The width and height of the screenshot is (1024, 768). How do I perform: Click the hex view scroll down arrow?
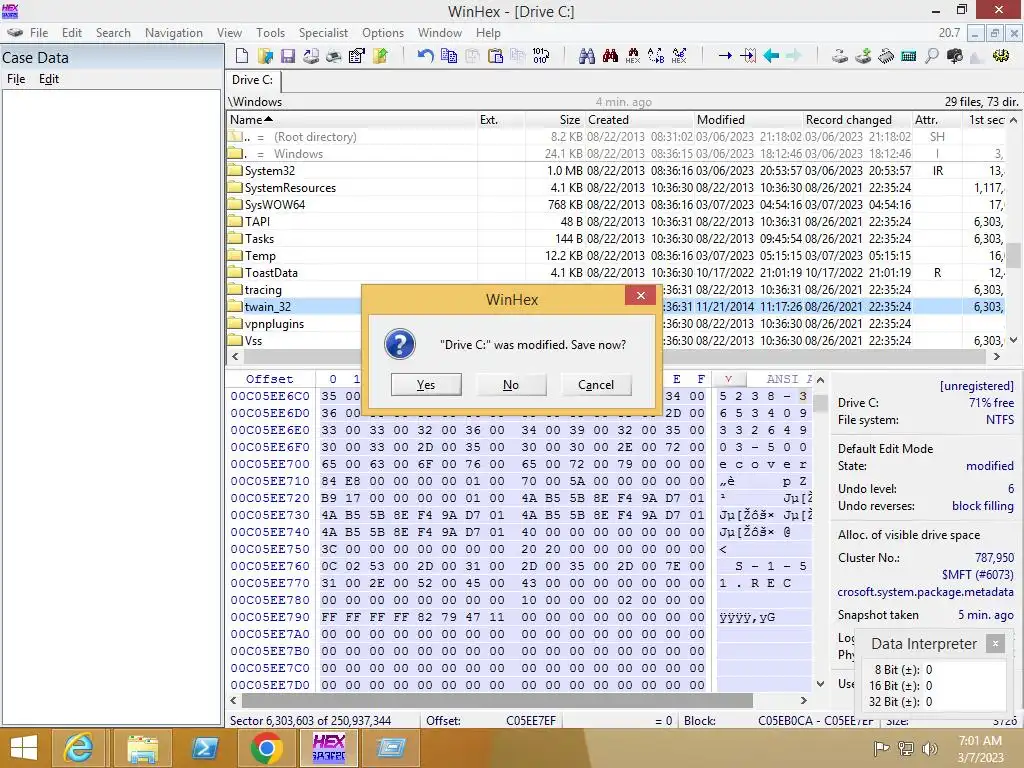(x=820, y=684)
